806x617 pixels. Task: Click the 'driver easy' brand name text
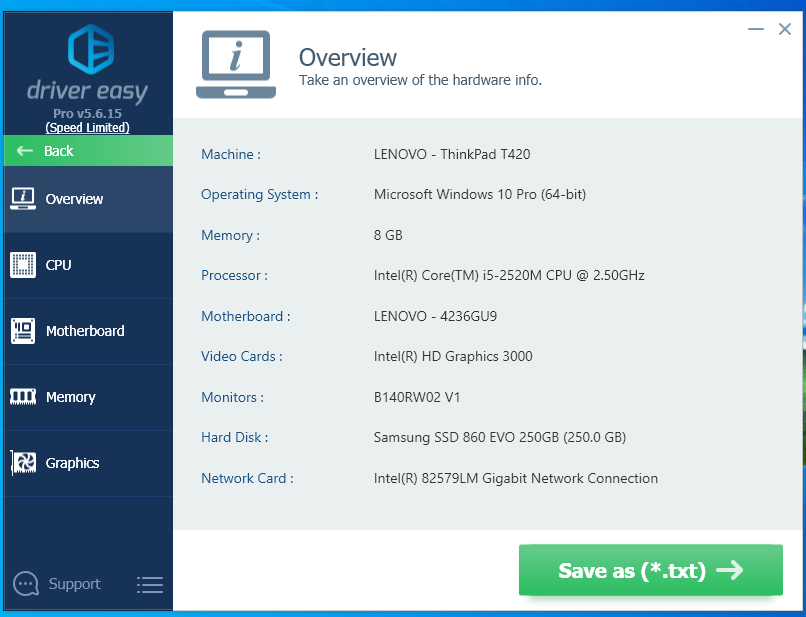87,92
